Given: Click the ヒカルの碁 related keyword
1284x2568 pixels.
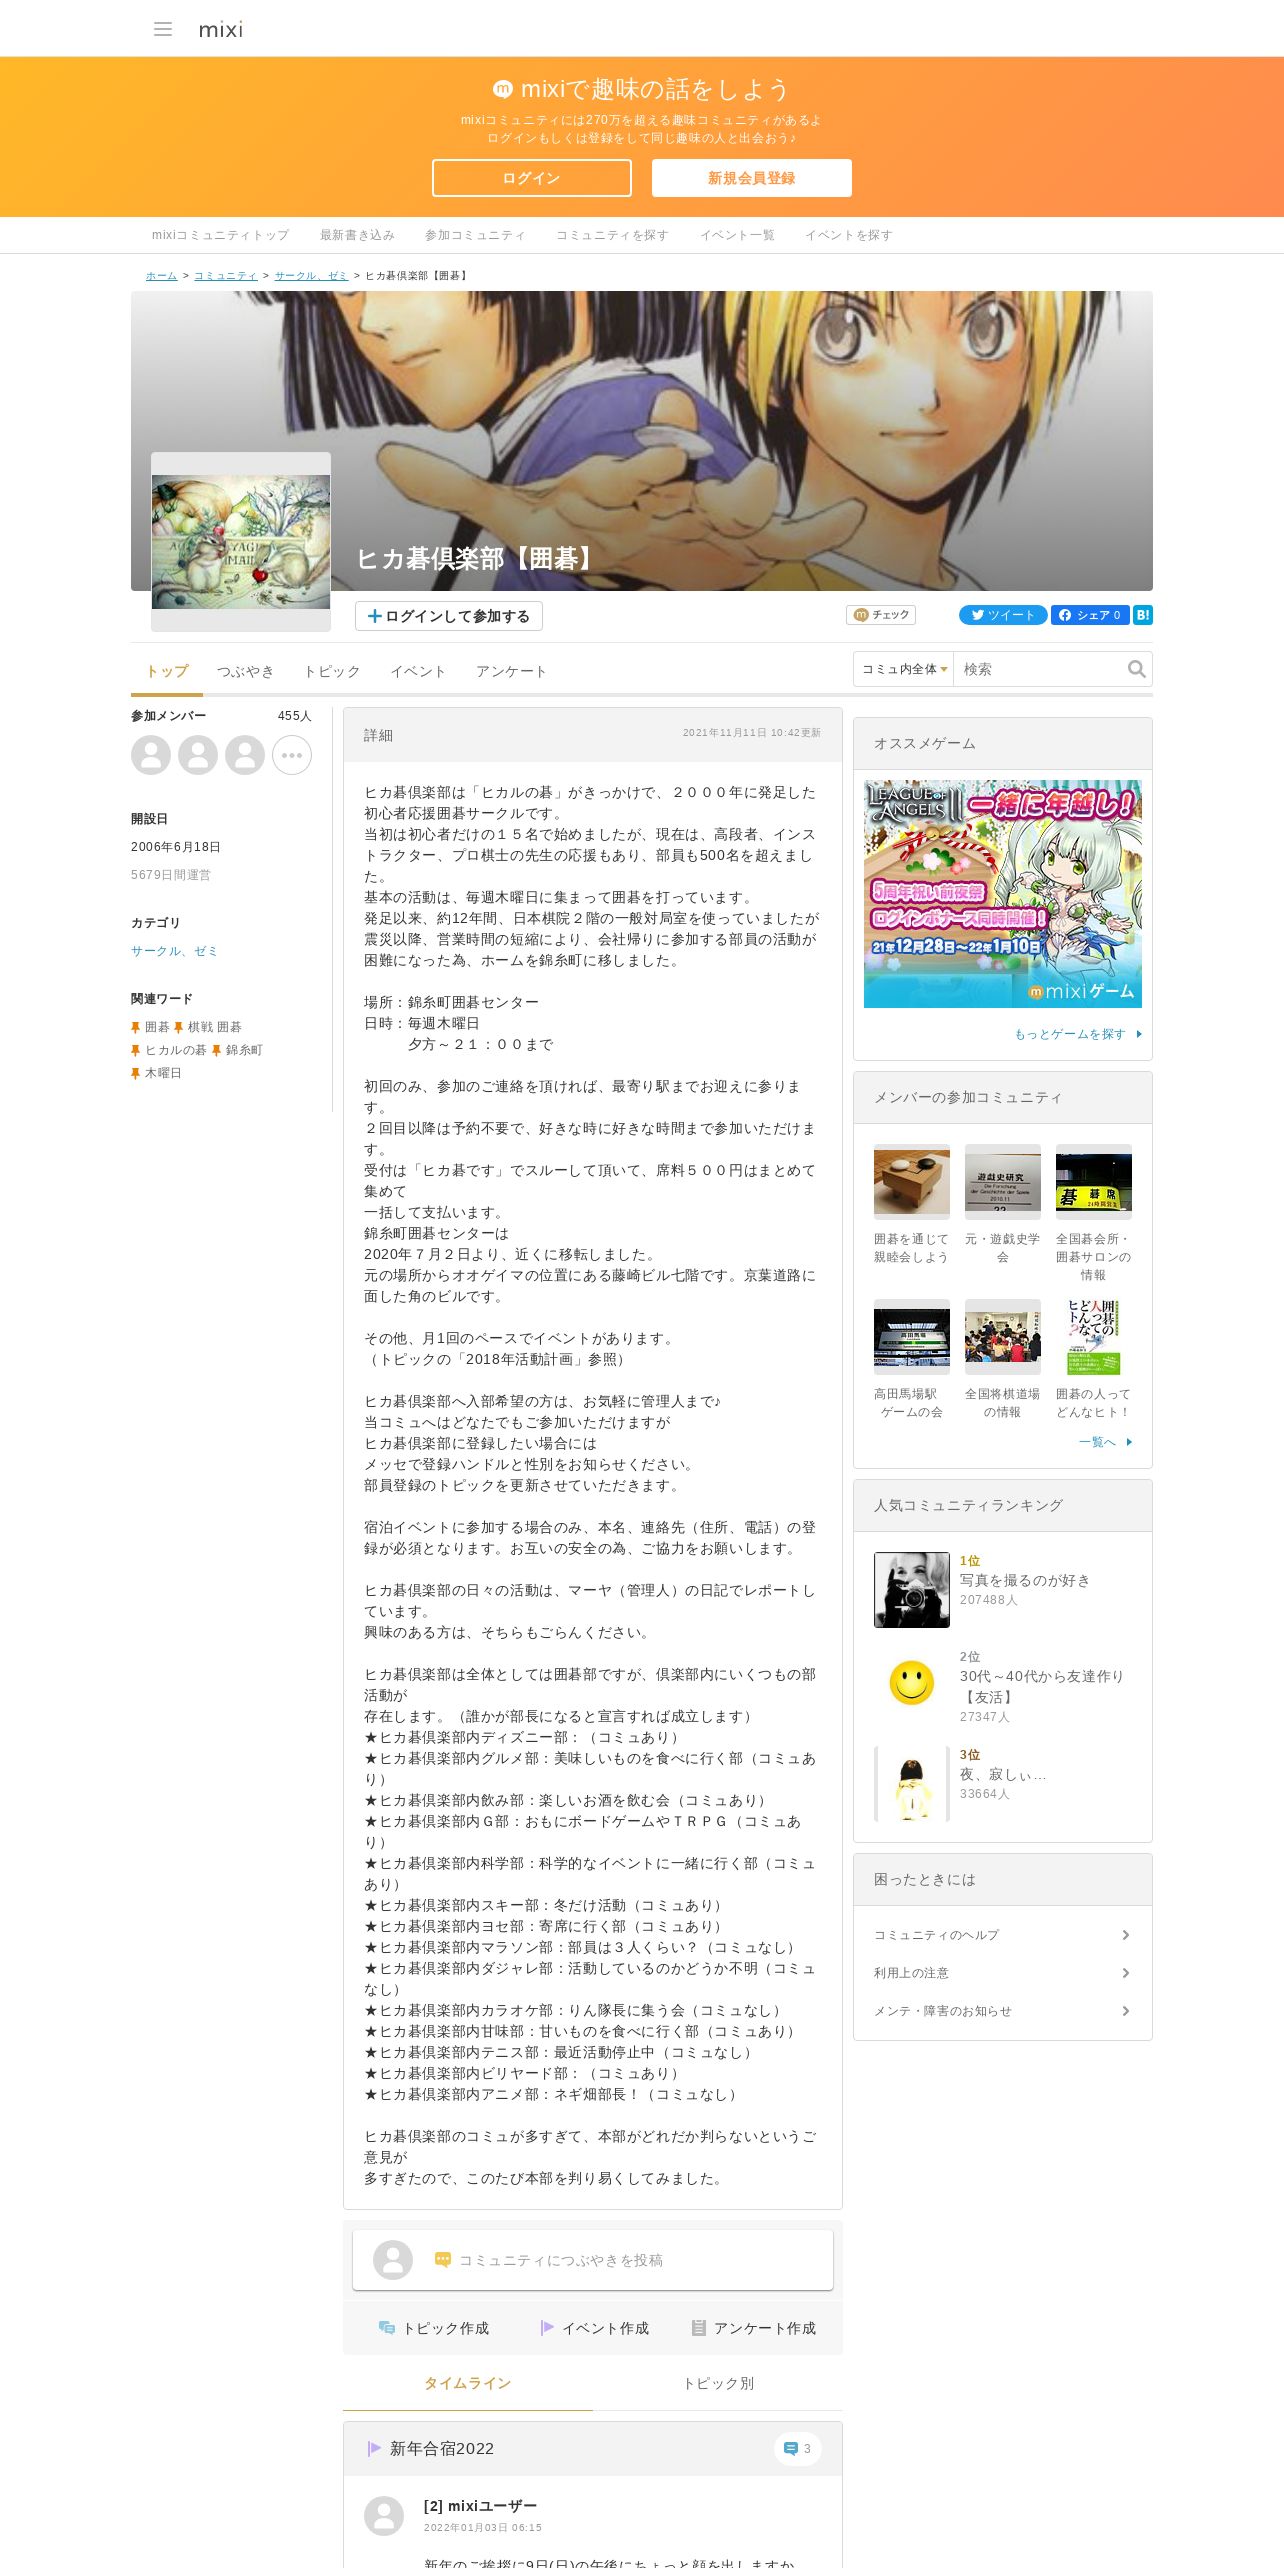Looking at the screenshot, I should (176, 1050).
